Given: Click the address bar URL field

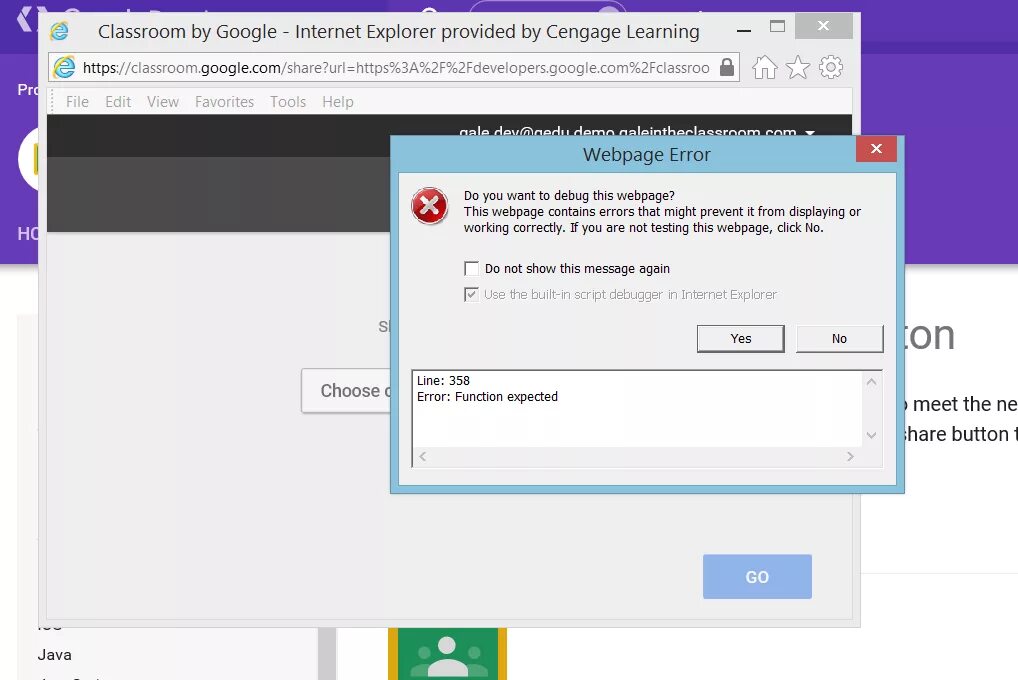Looking at the screenshot, I should click(x=396, y=68).
